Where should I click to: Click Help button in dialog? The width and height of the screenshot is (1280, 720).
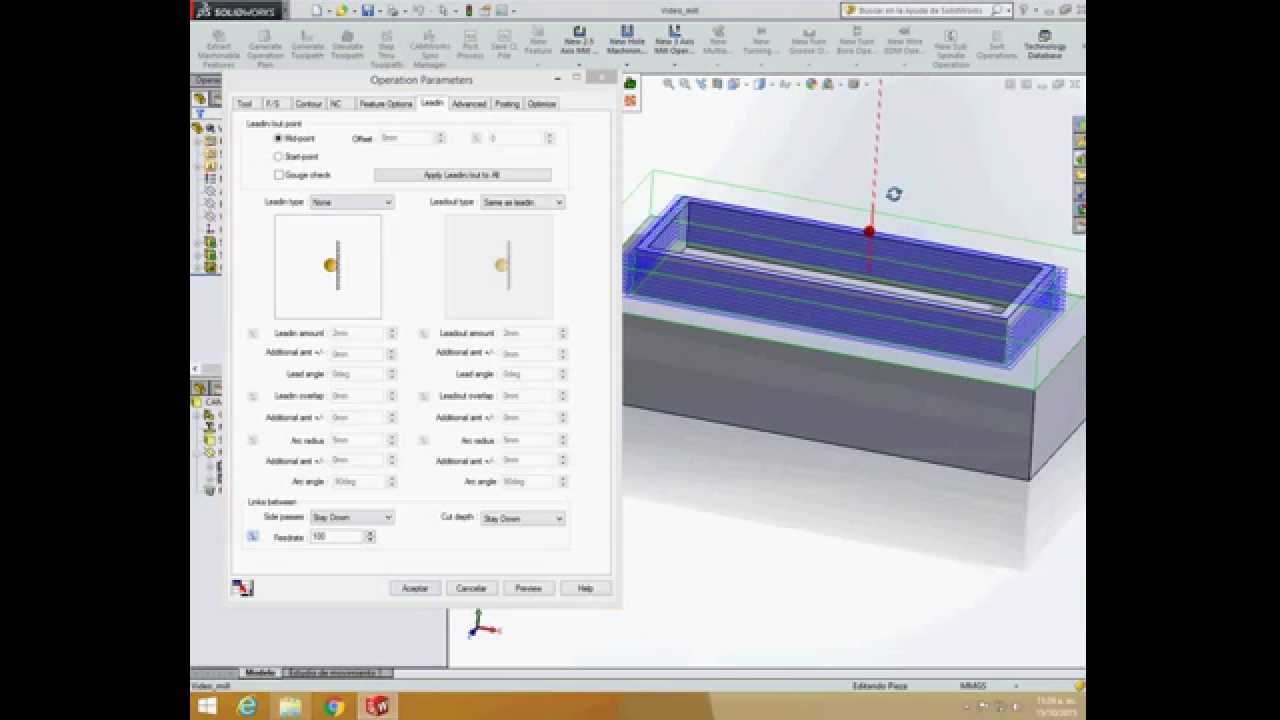tap(585, 588)
